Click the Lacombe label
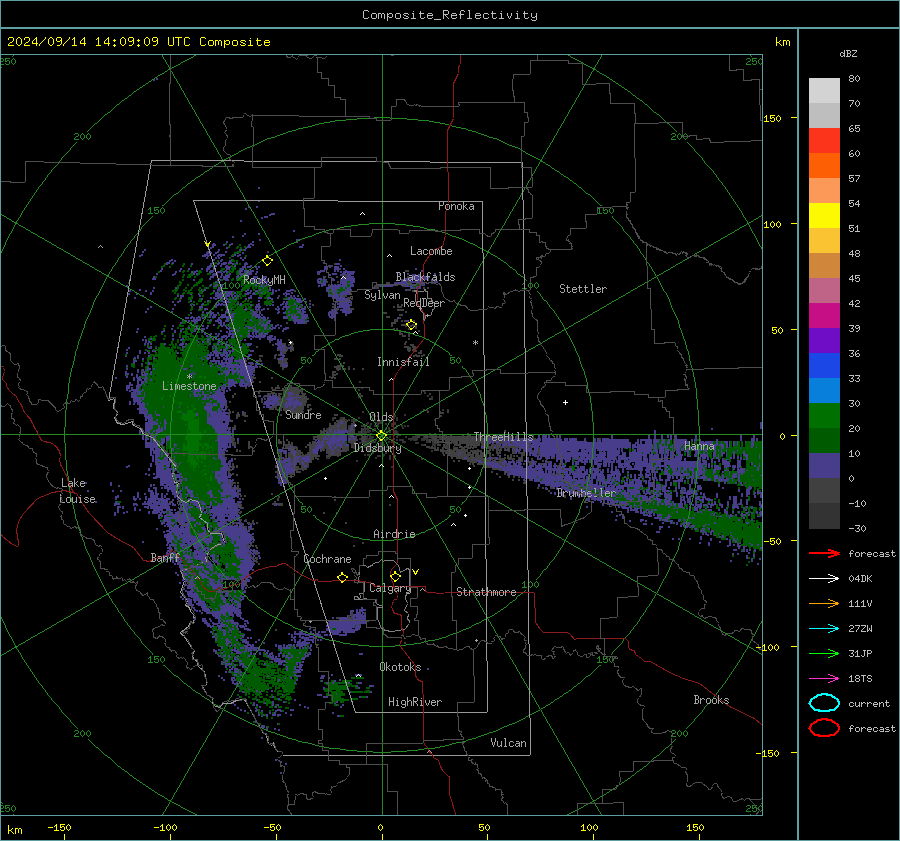 431,251
